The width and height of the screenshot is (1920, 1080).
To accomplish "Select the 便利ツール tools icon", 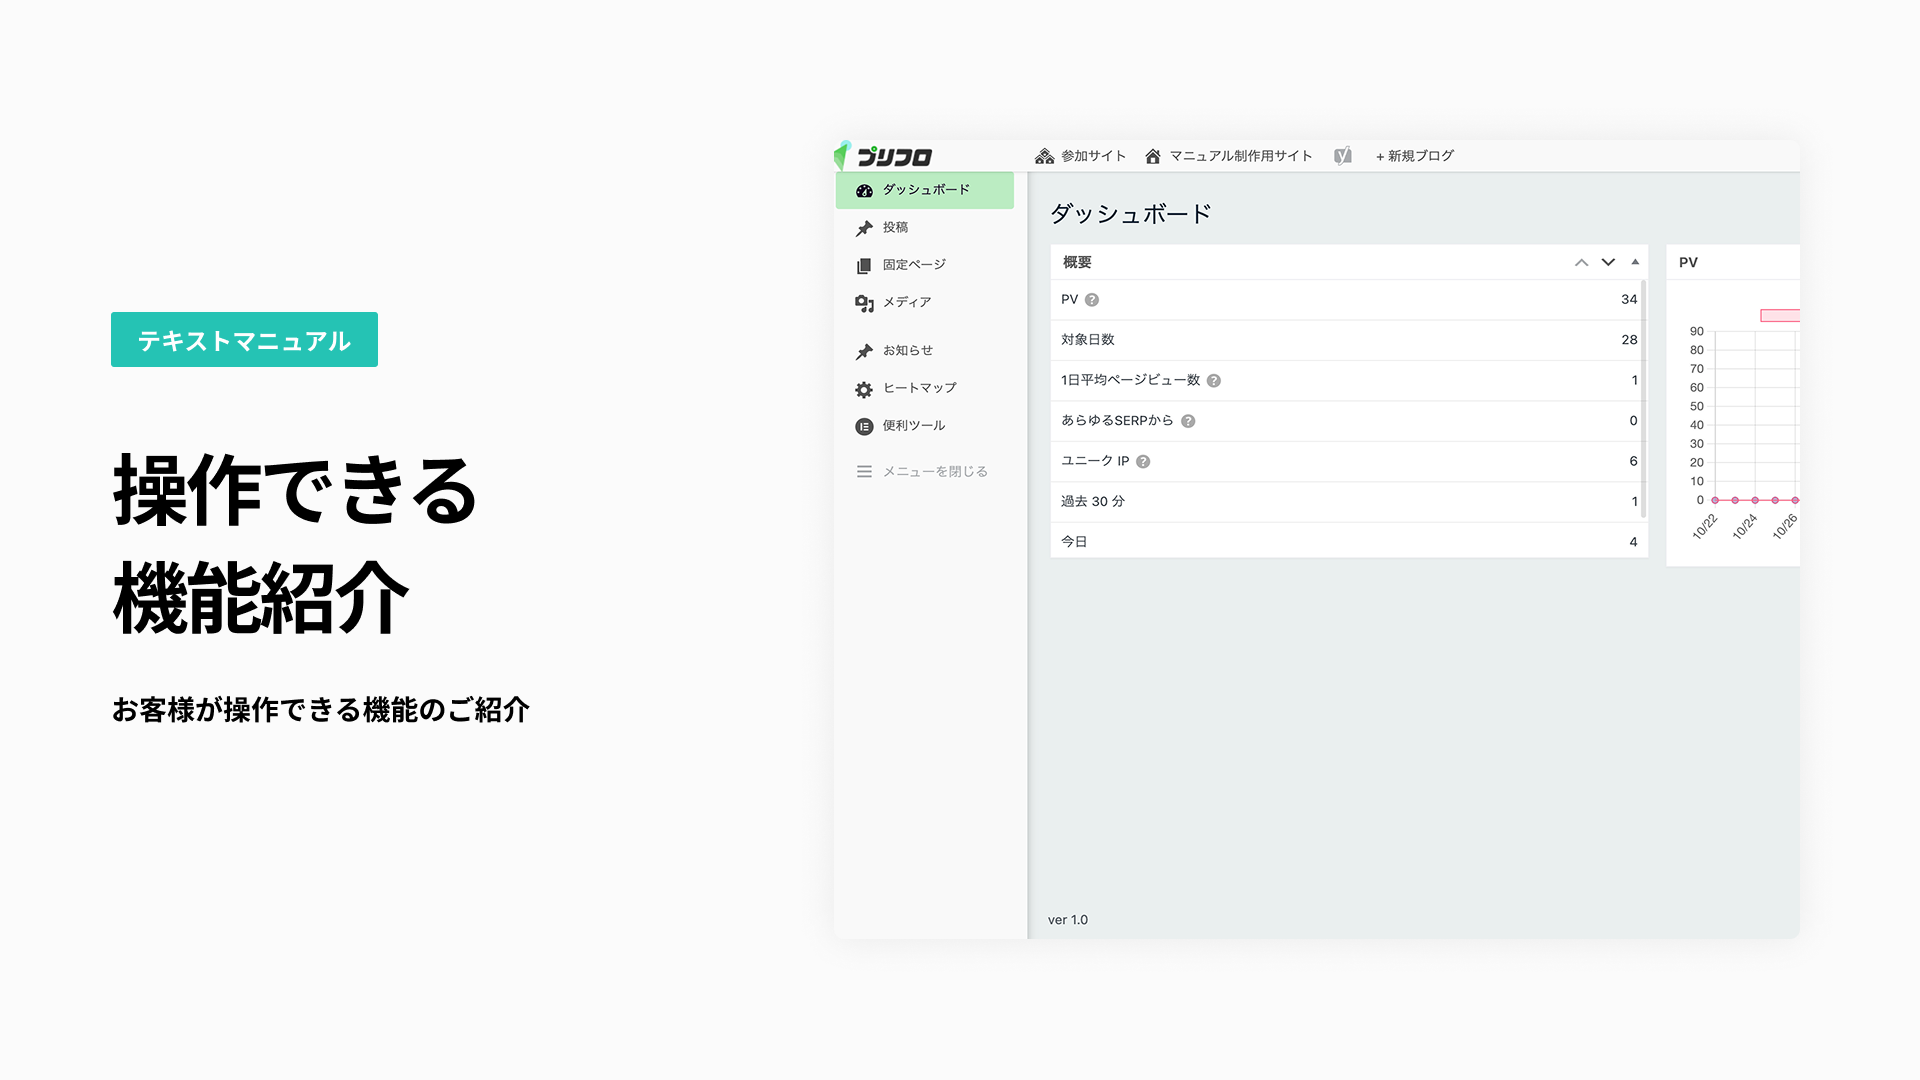I will pos(863,425).
